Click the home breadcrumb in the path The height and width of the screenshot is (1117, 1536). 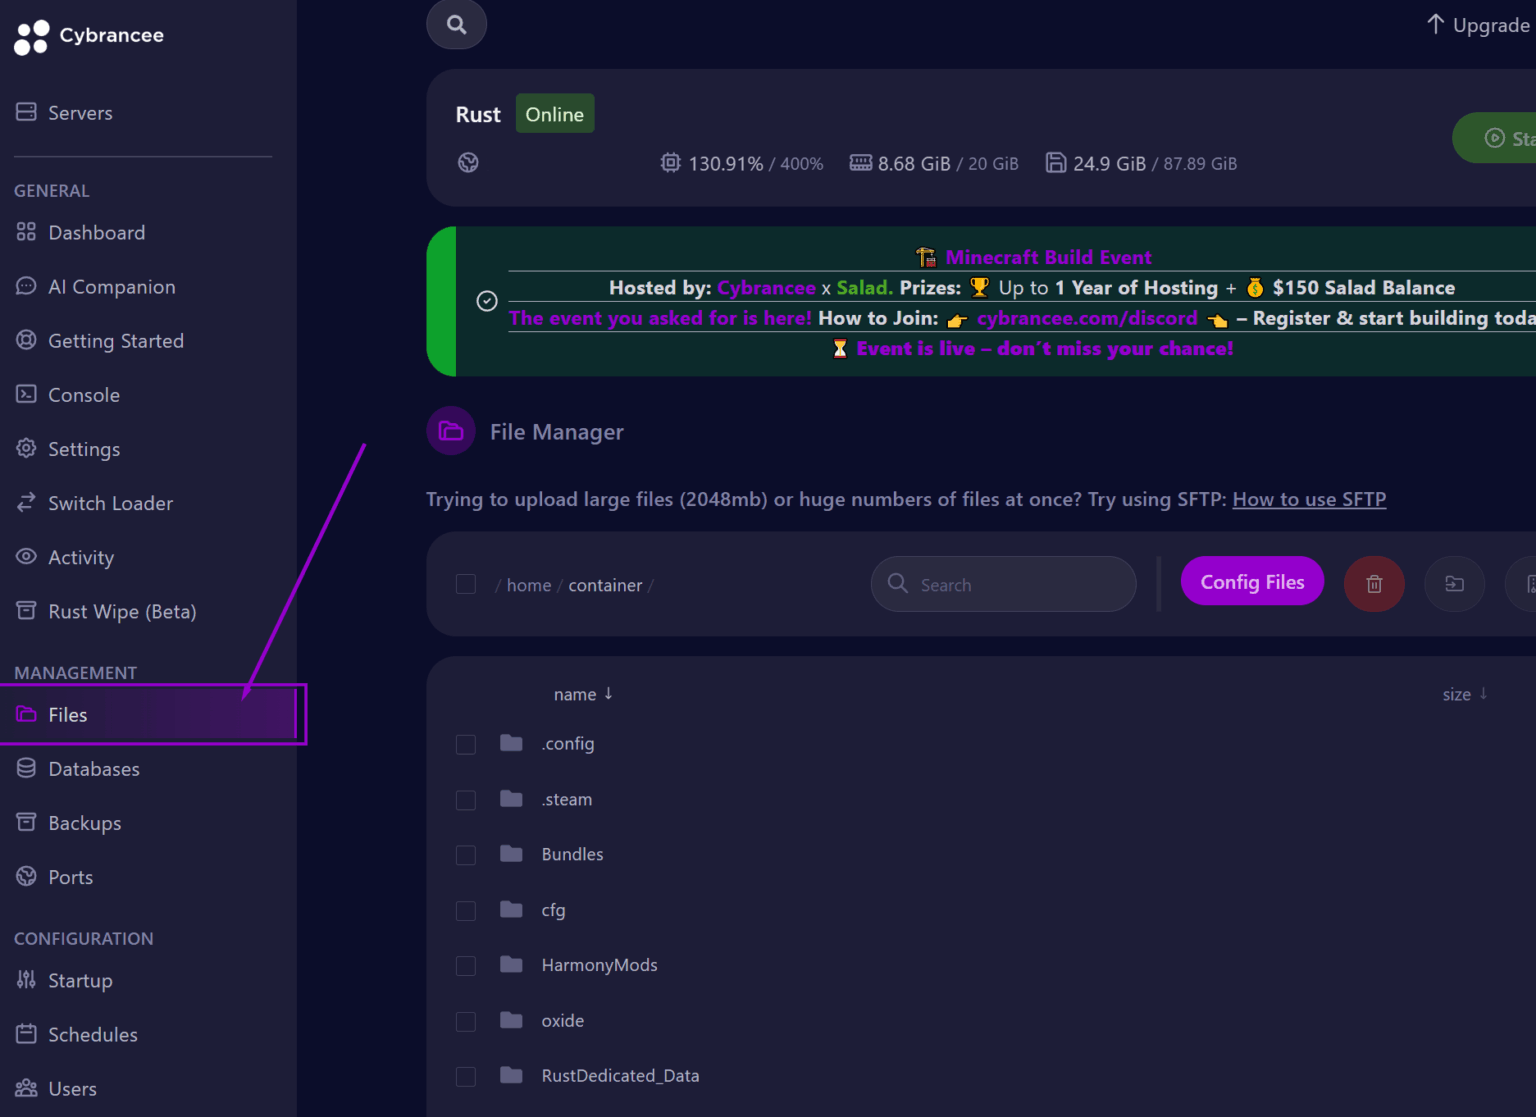pos(528,585)
